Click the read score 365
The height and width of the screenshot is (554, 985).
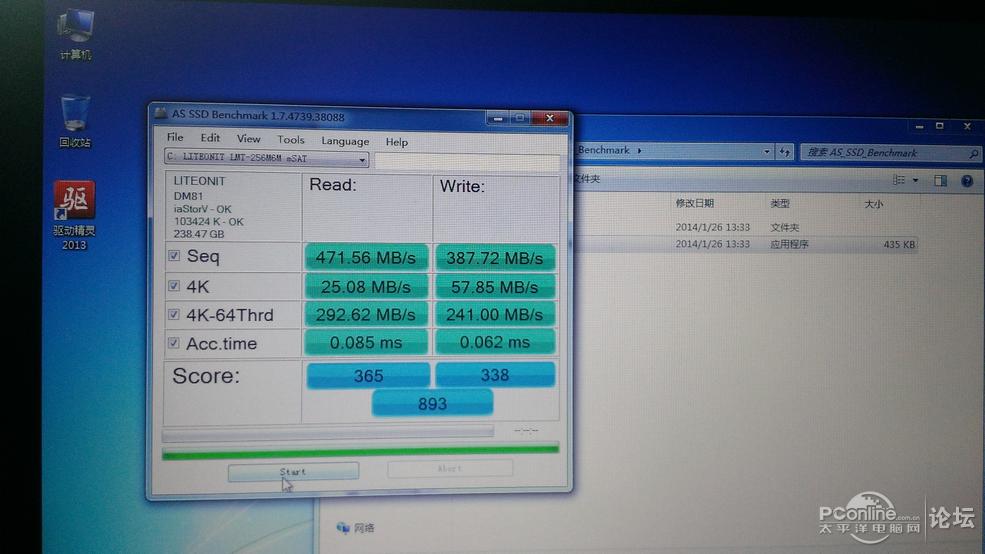pyautogui.click(x=368, y=376)
